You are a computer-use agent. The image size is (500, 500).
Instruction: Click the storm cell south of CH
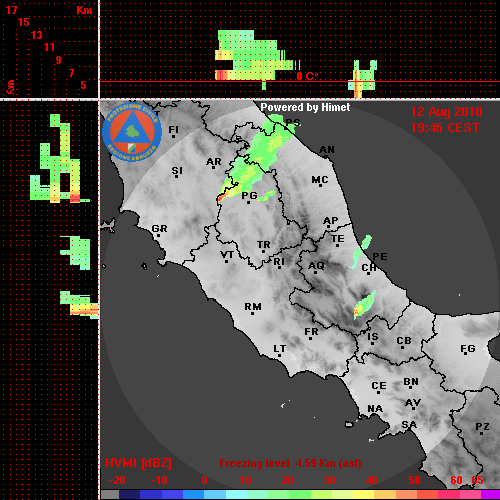click(364, 304)
